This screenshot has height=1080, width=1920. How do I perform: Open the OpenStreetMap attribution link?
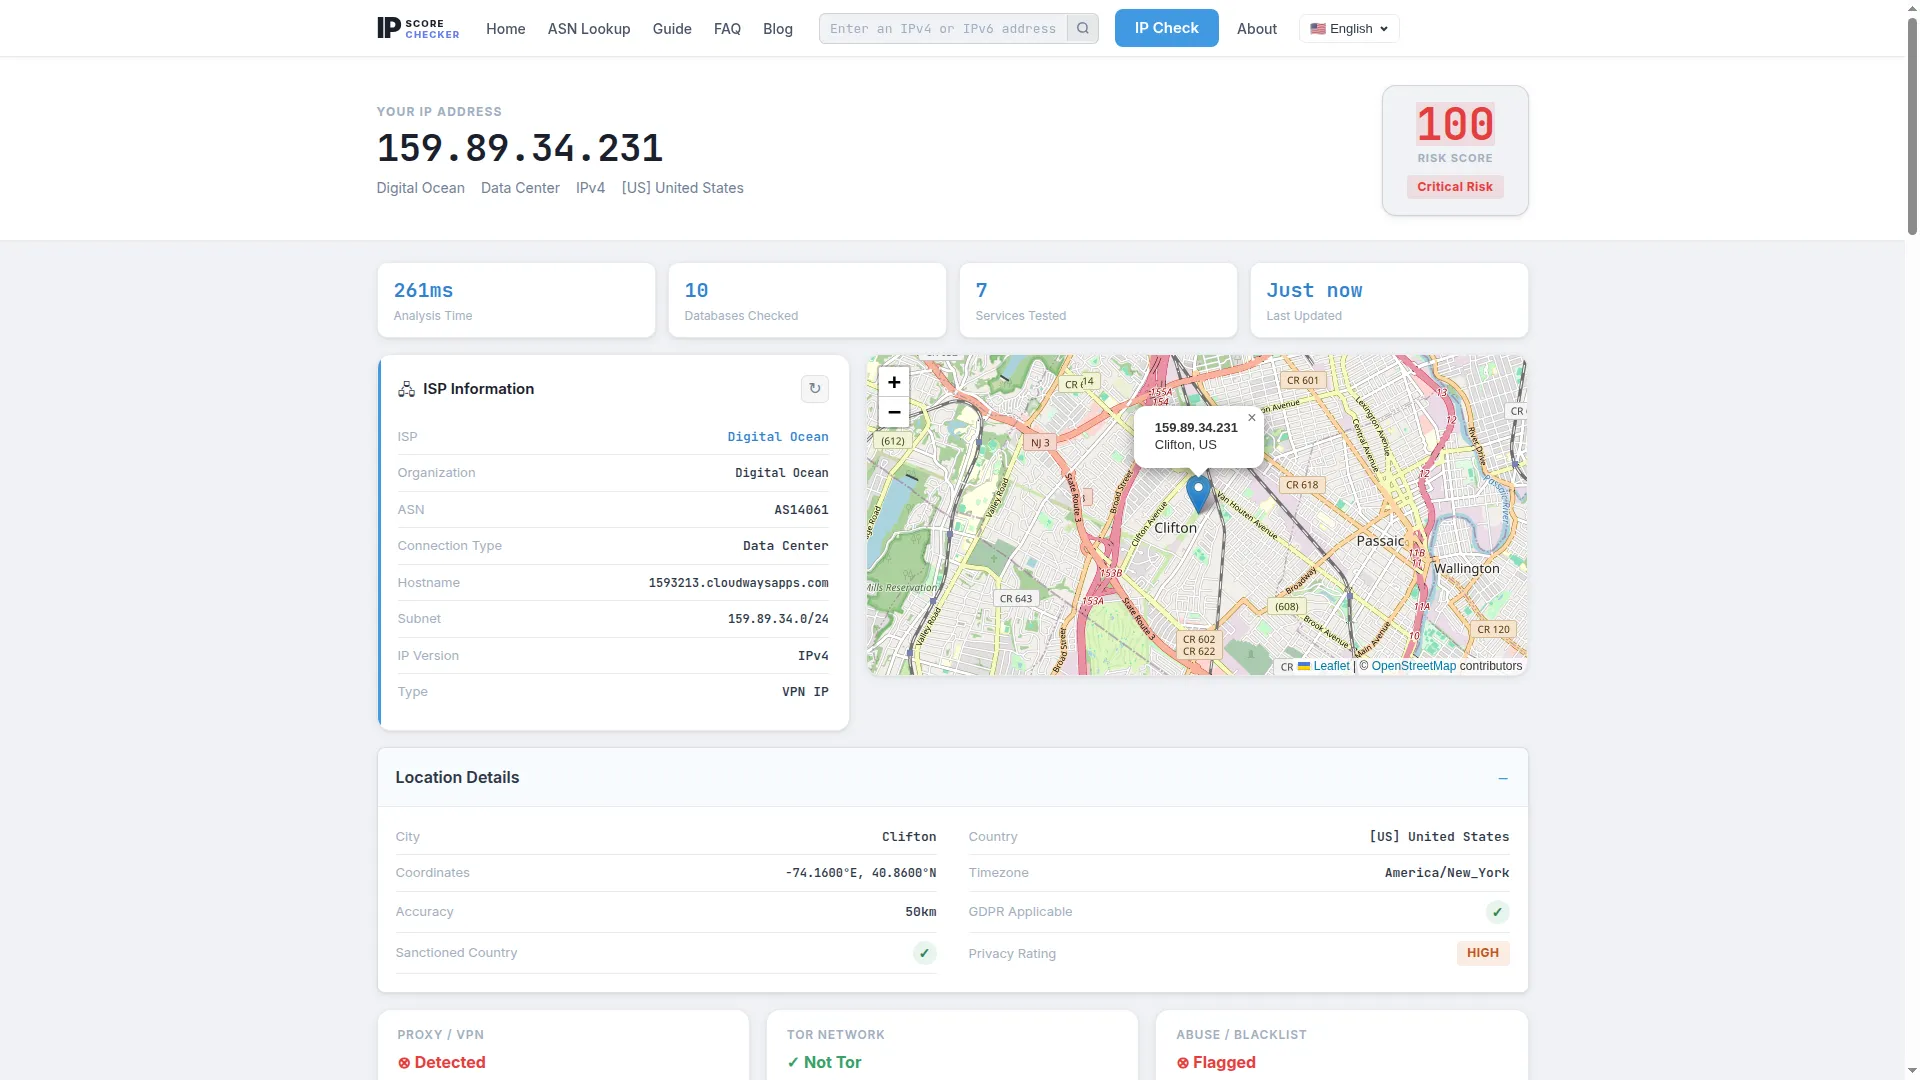coord(1414,666)
